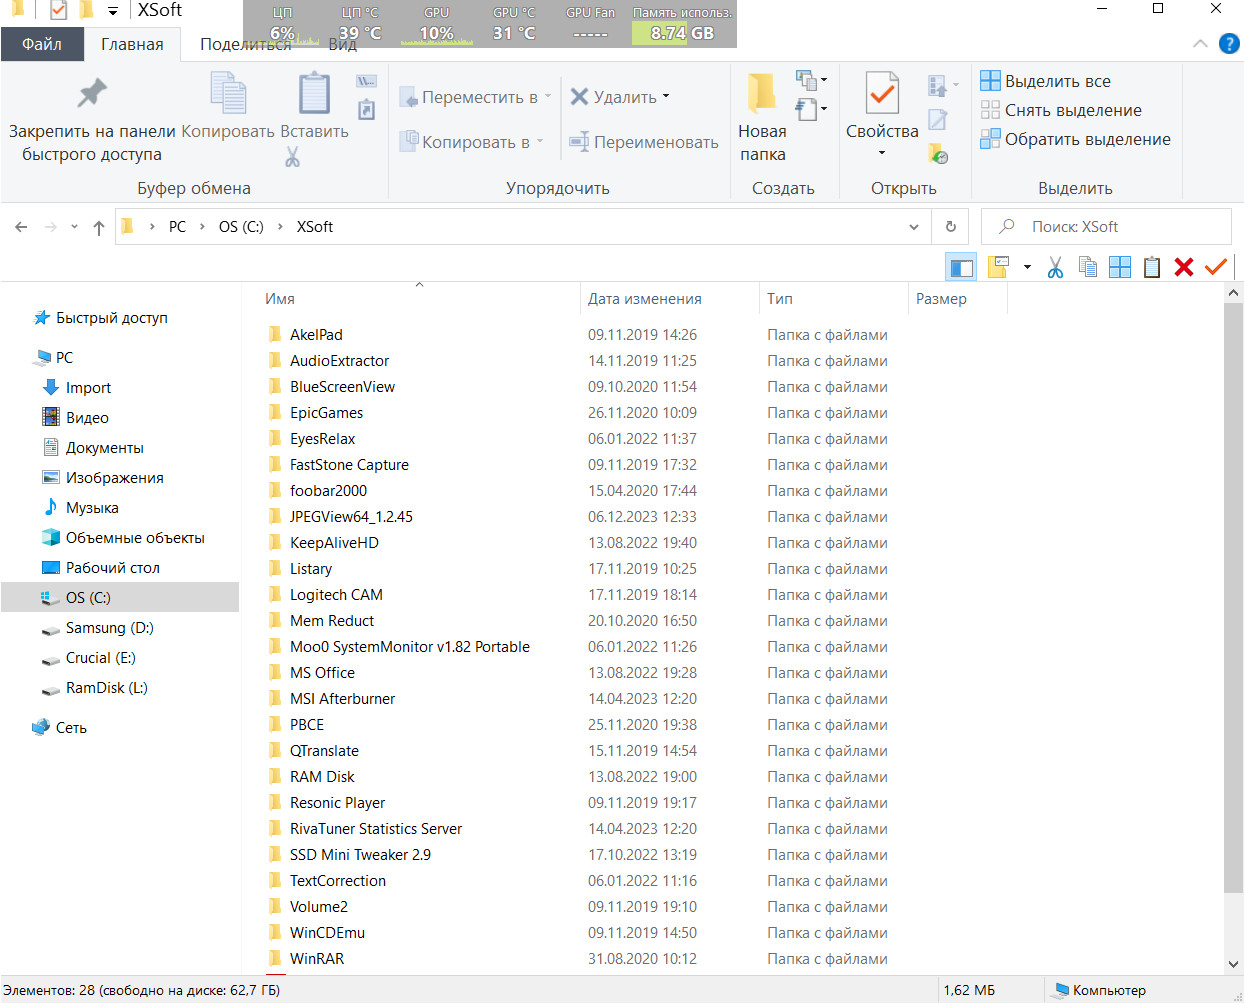Collapse the ribbon with the chevron
The image size is (1245, 1004).
[1200, 44]
